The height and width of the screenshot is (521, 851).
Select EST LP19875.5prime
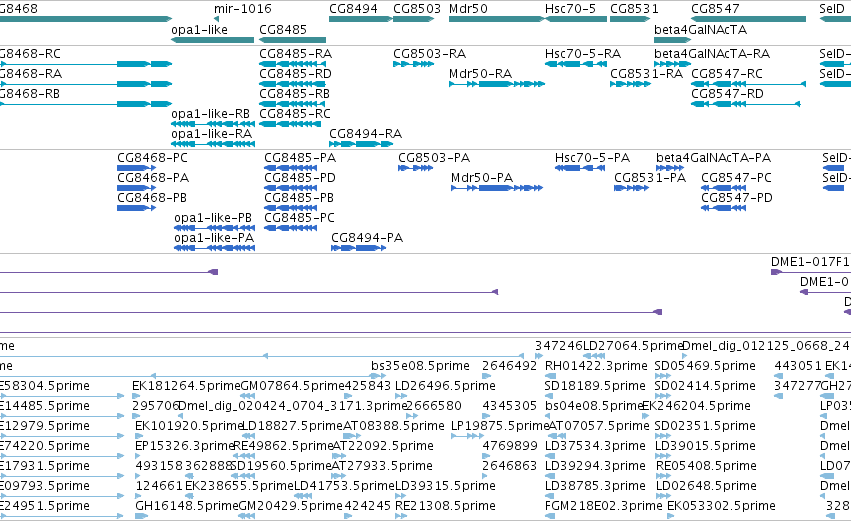click(500, 426)
